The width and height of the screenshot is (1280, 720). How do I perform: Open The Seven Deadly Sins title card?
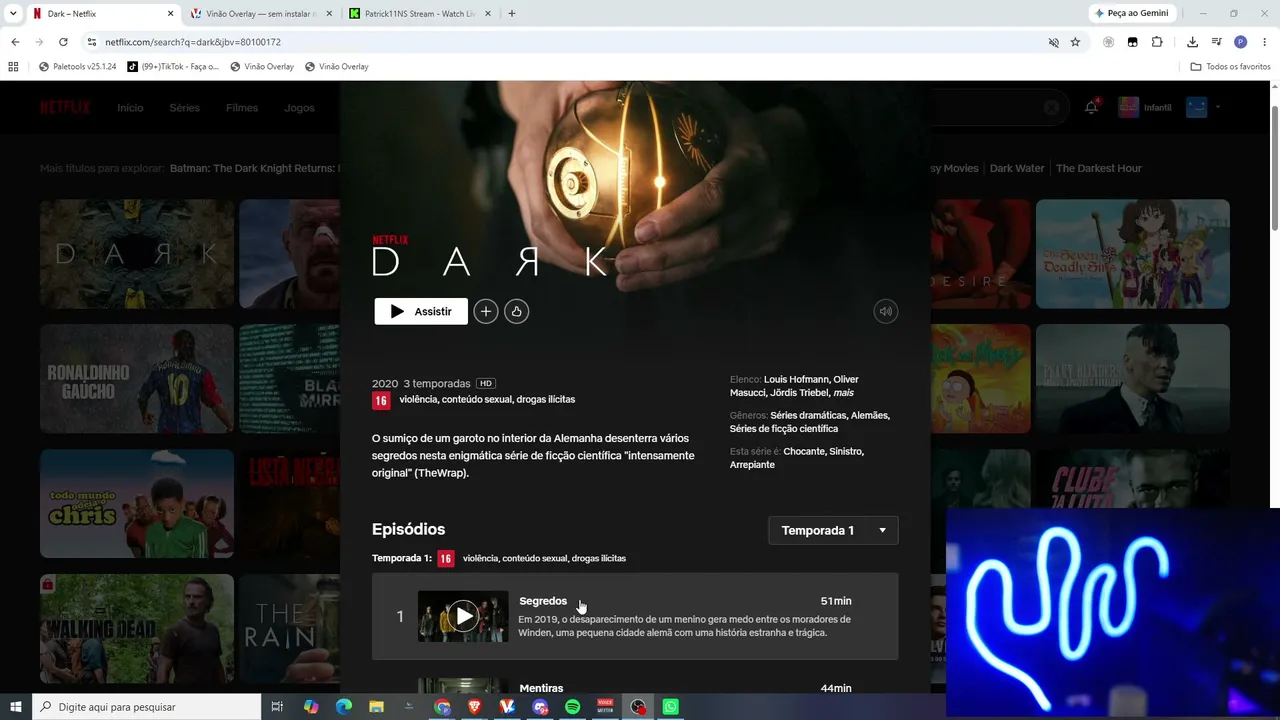(x=1133, y=254)
